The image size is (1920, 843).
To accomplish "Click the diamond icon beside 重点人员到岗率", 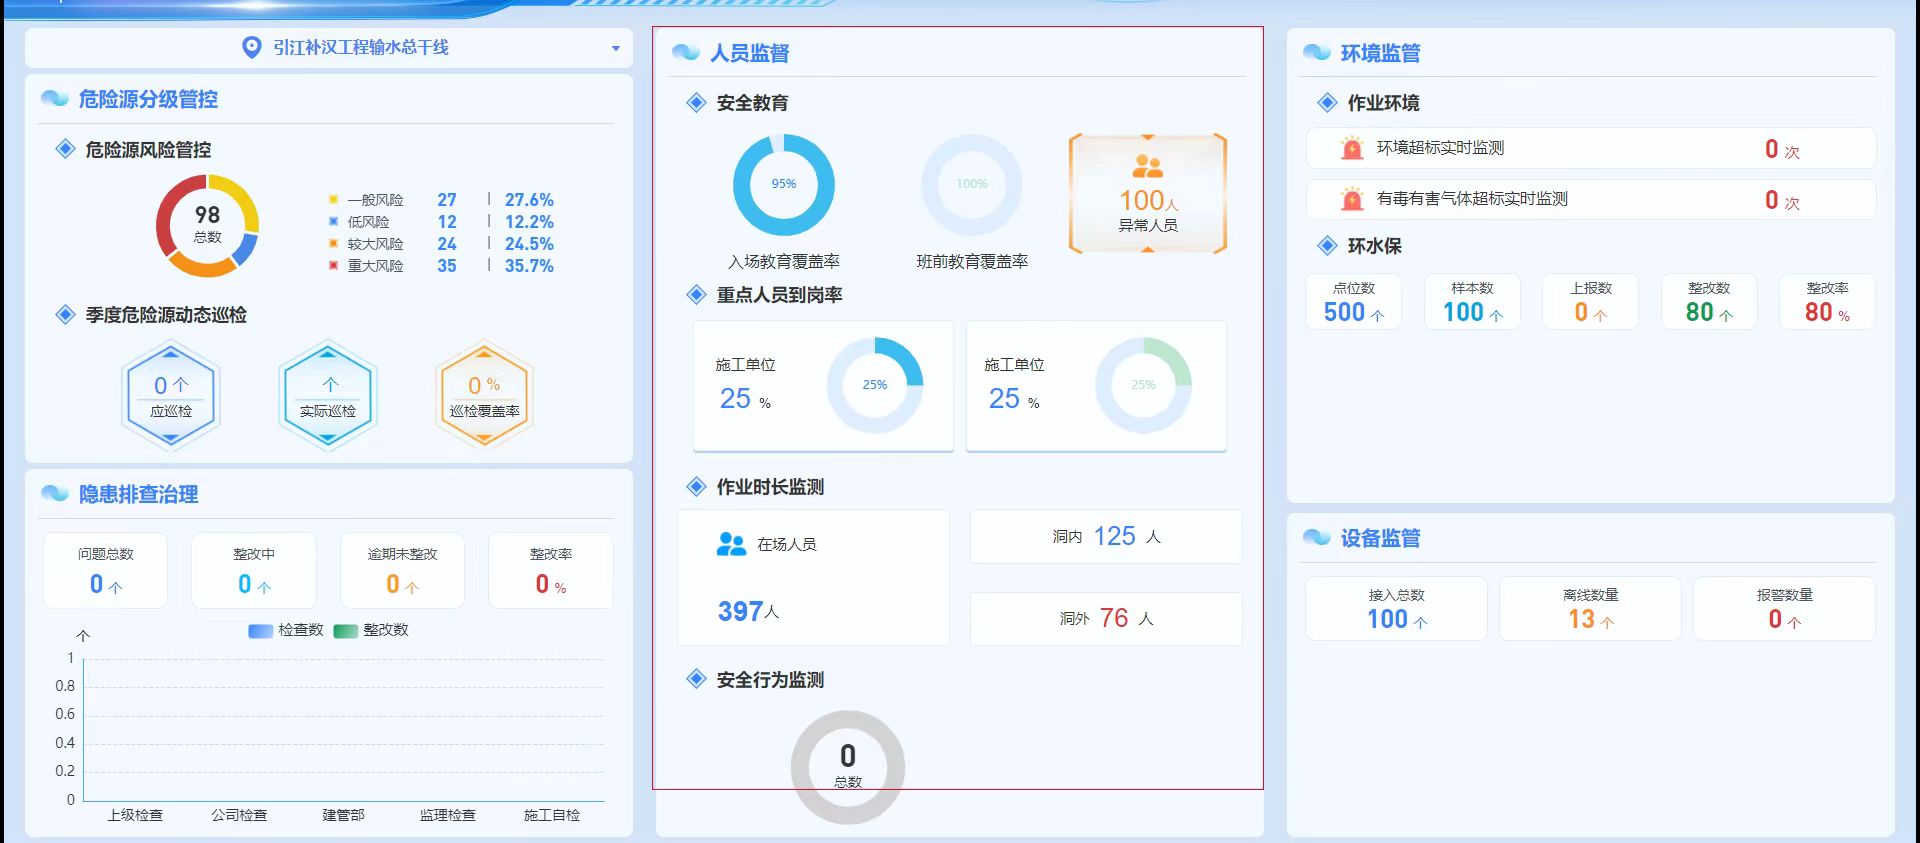I will [697, 294].
